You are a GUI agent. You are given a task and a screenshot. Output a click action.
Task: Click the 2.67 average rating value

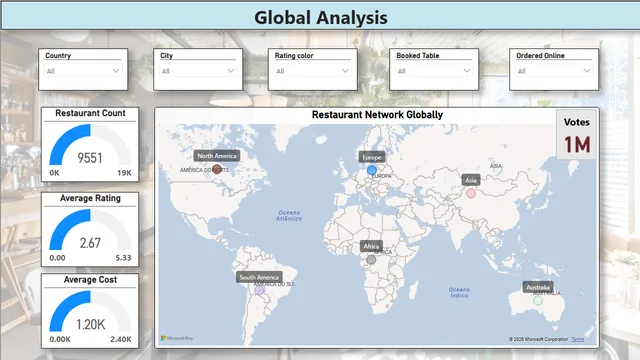point(90,243)
